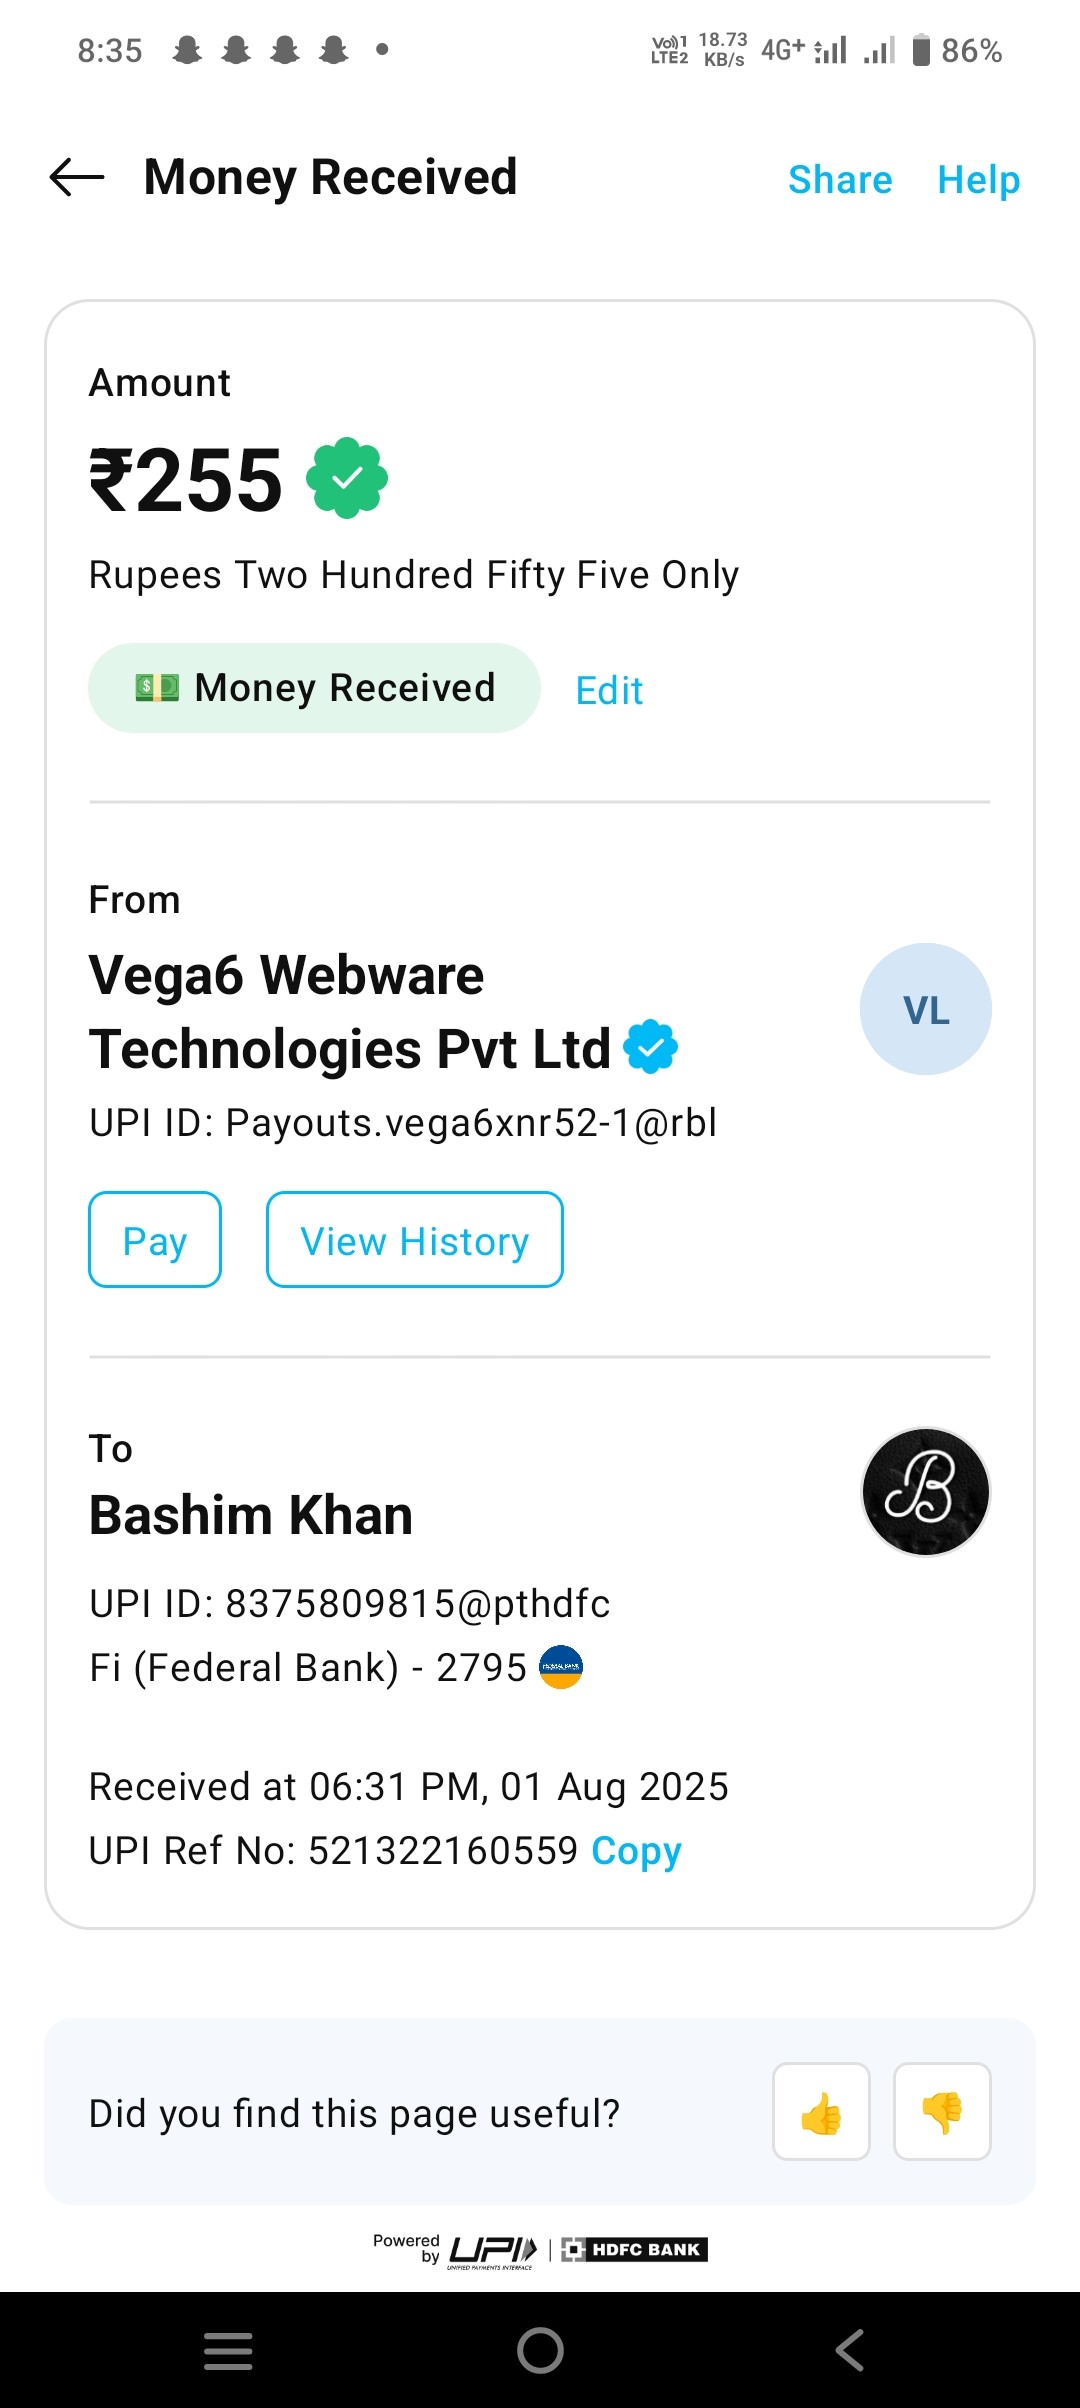This screenshot has height=2408, width=1080.
Task: Share this payment receipt
Action: click(x=840, y=180)
